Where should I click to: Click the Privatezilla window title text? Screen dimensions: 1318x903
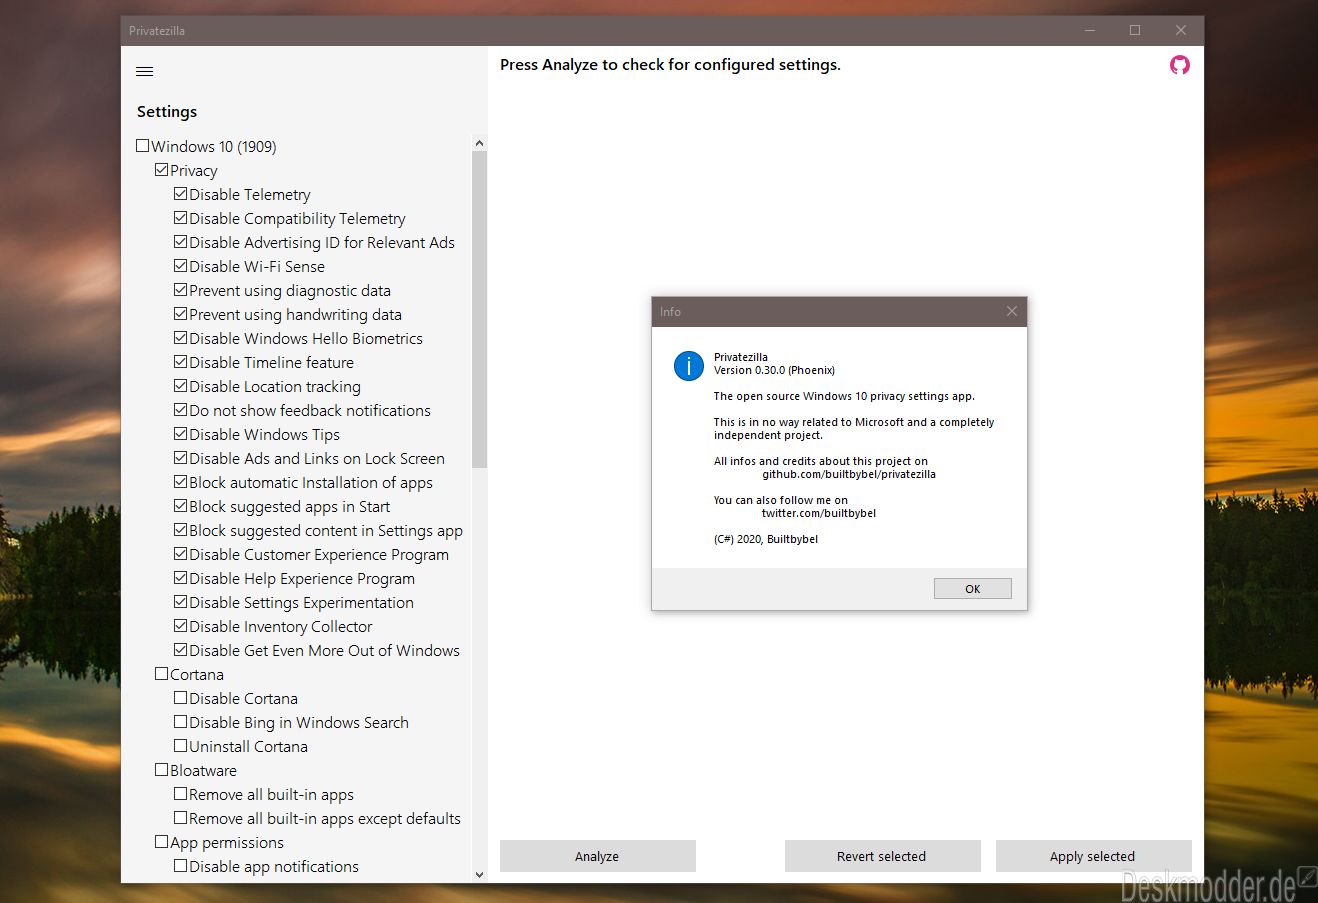[x=157, y=31]
